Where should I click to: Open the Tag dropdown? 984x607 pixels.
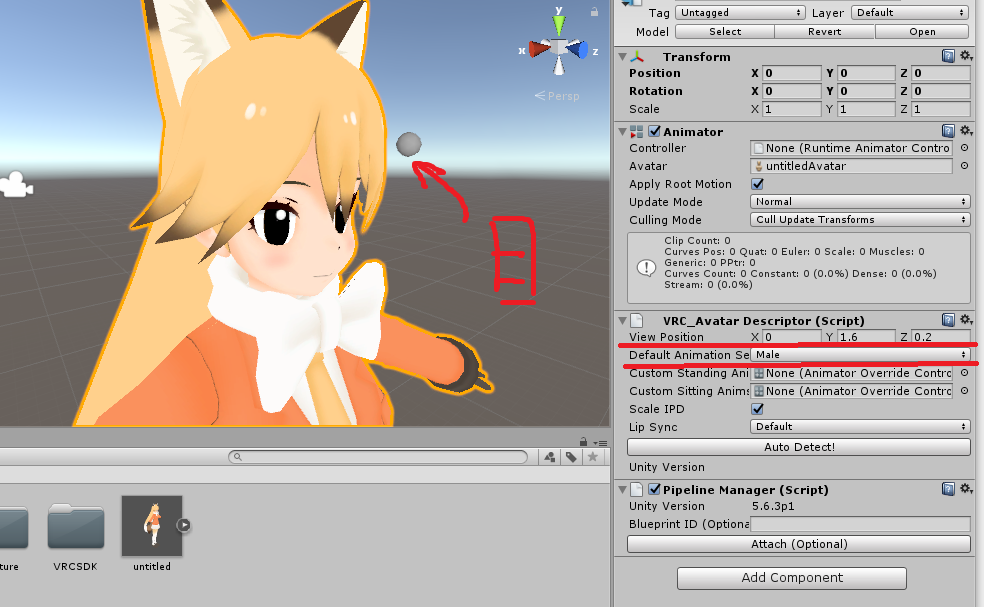[740, 13]
